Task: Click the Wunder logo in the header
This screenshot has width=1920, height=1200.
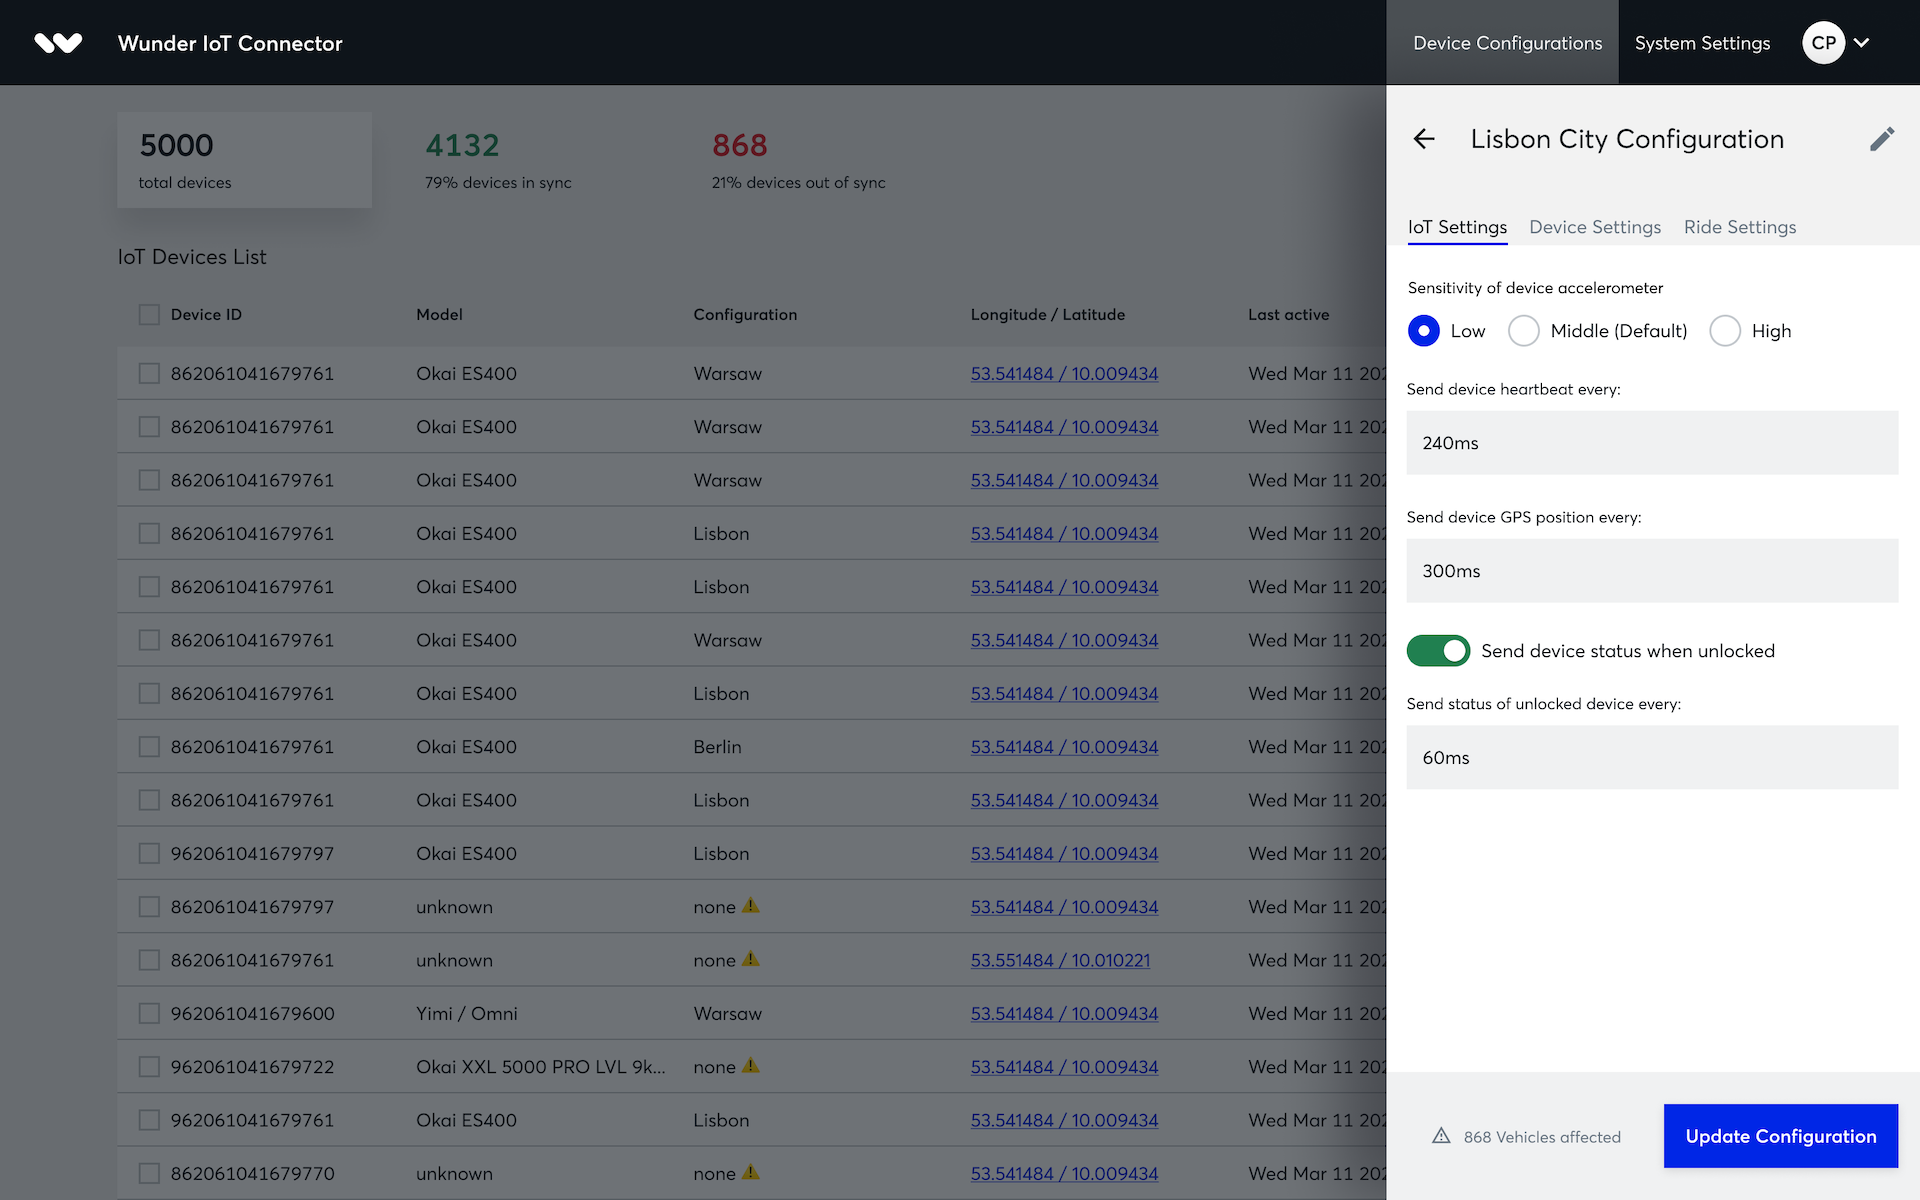Action: coord(57,42)
